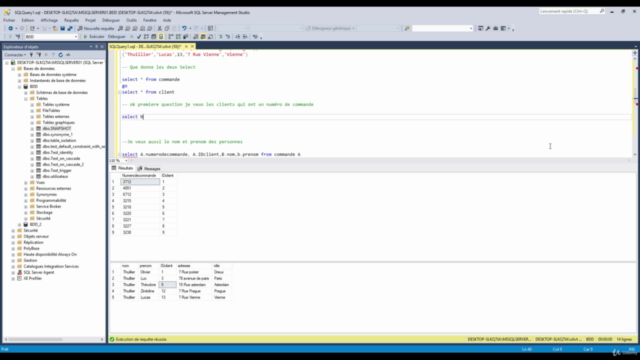The width and height of the screenshot is (640, 360).
Task: Click the save all icon
Action: [70, 29]
